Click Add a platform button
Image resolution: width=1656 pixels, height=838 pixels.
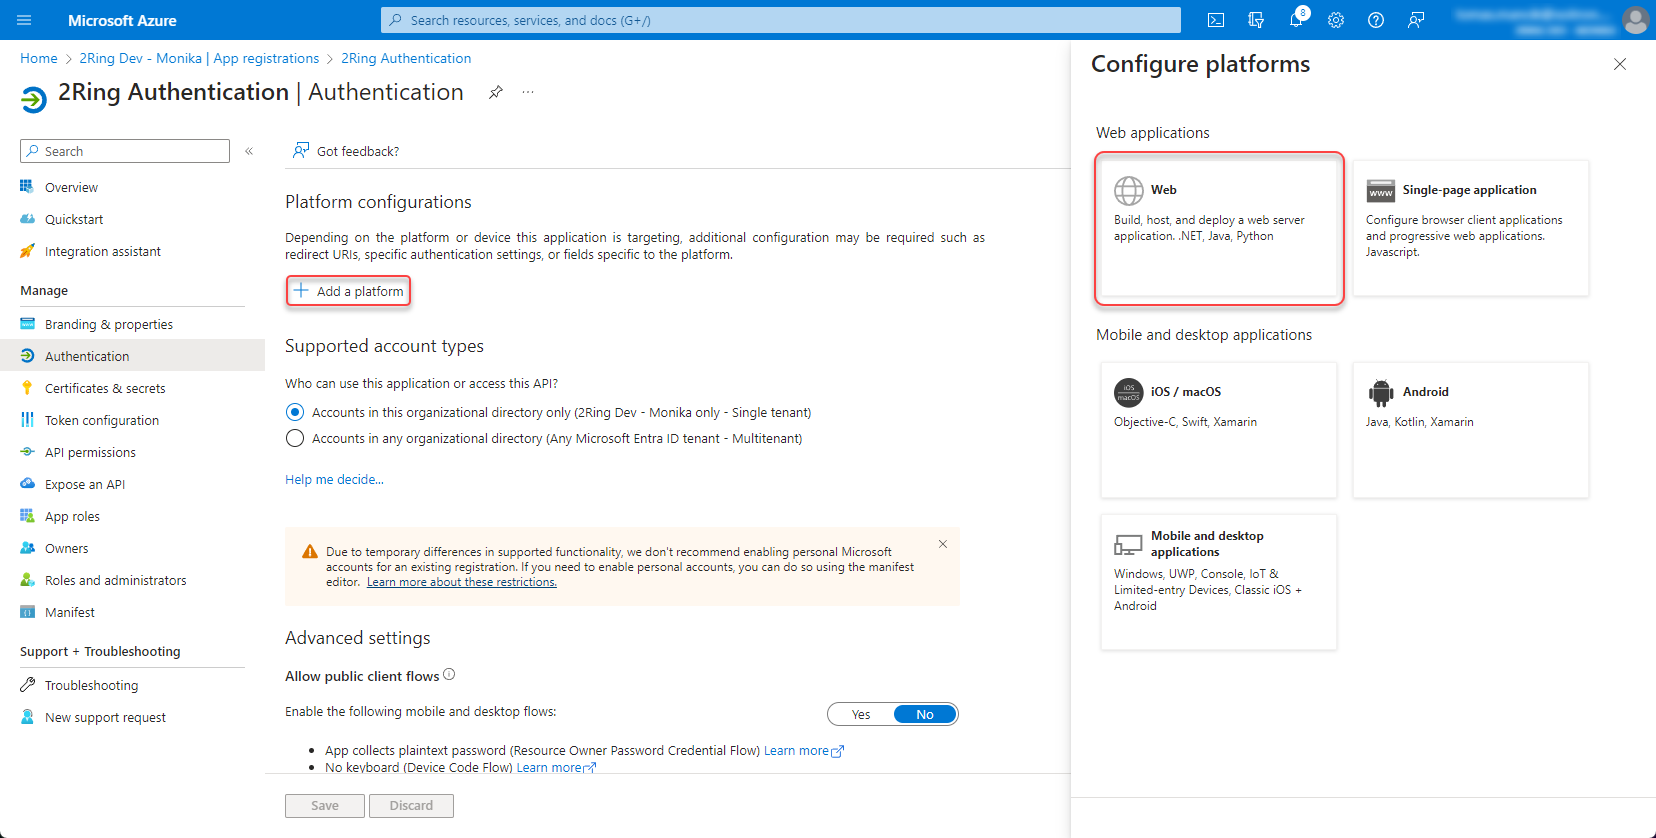tap(348, 291)
